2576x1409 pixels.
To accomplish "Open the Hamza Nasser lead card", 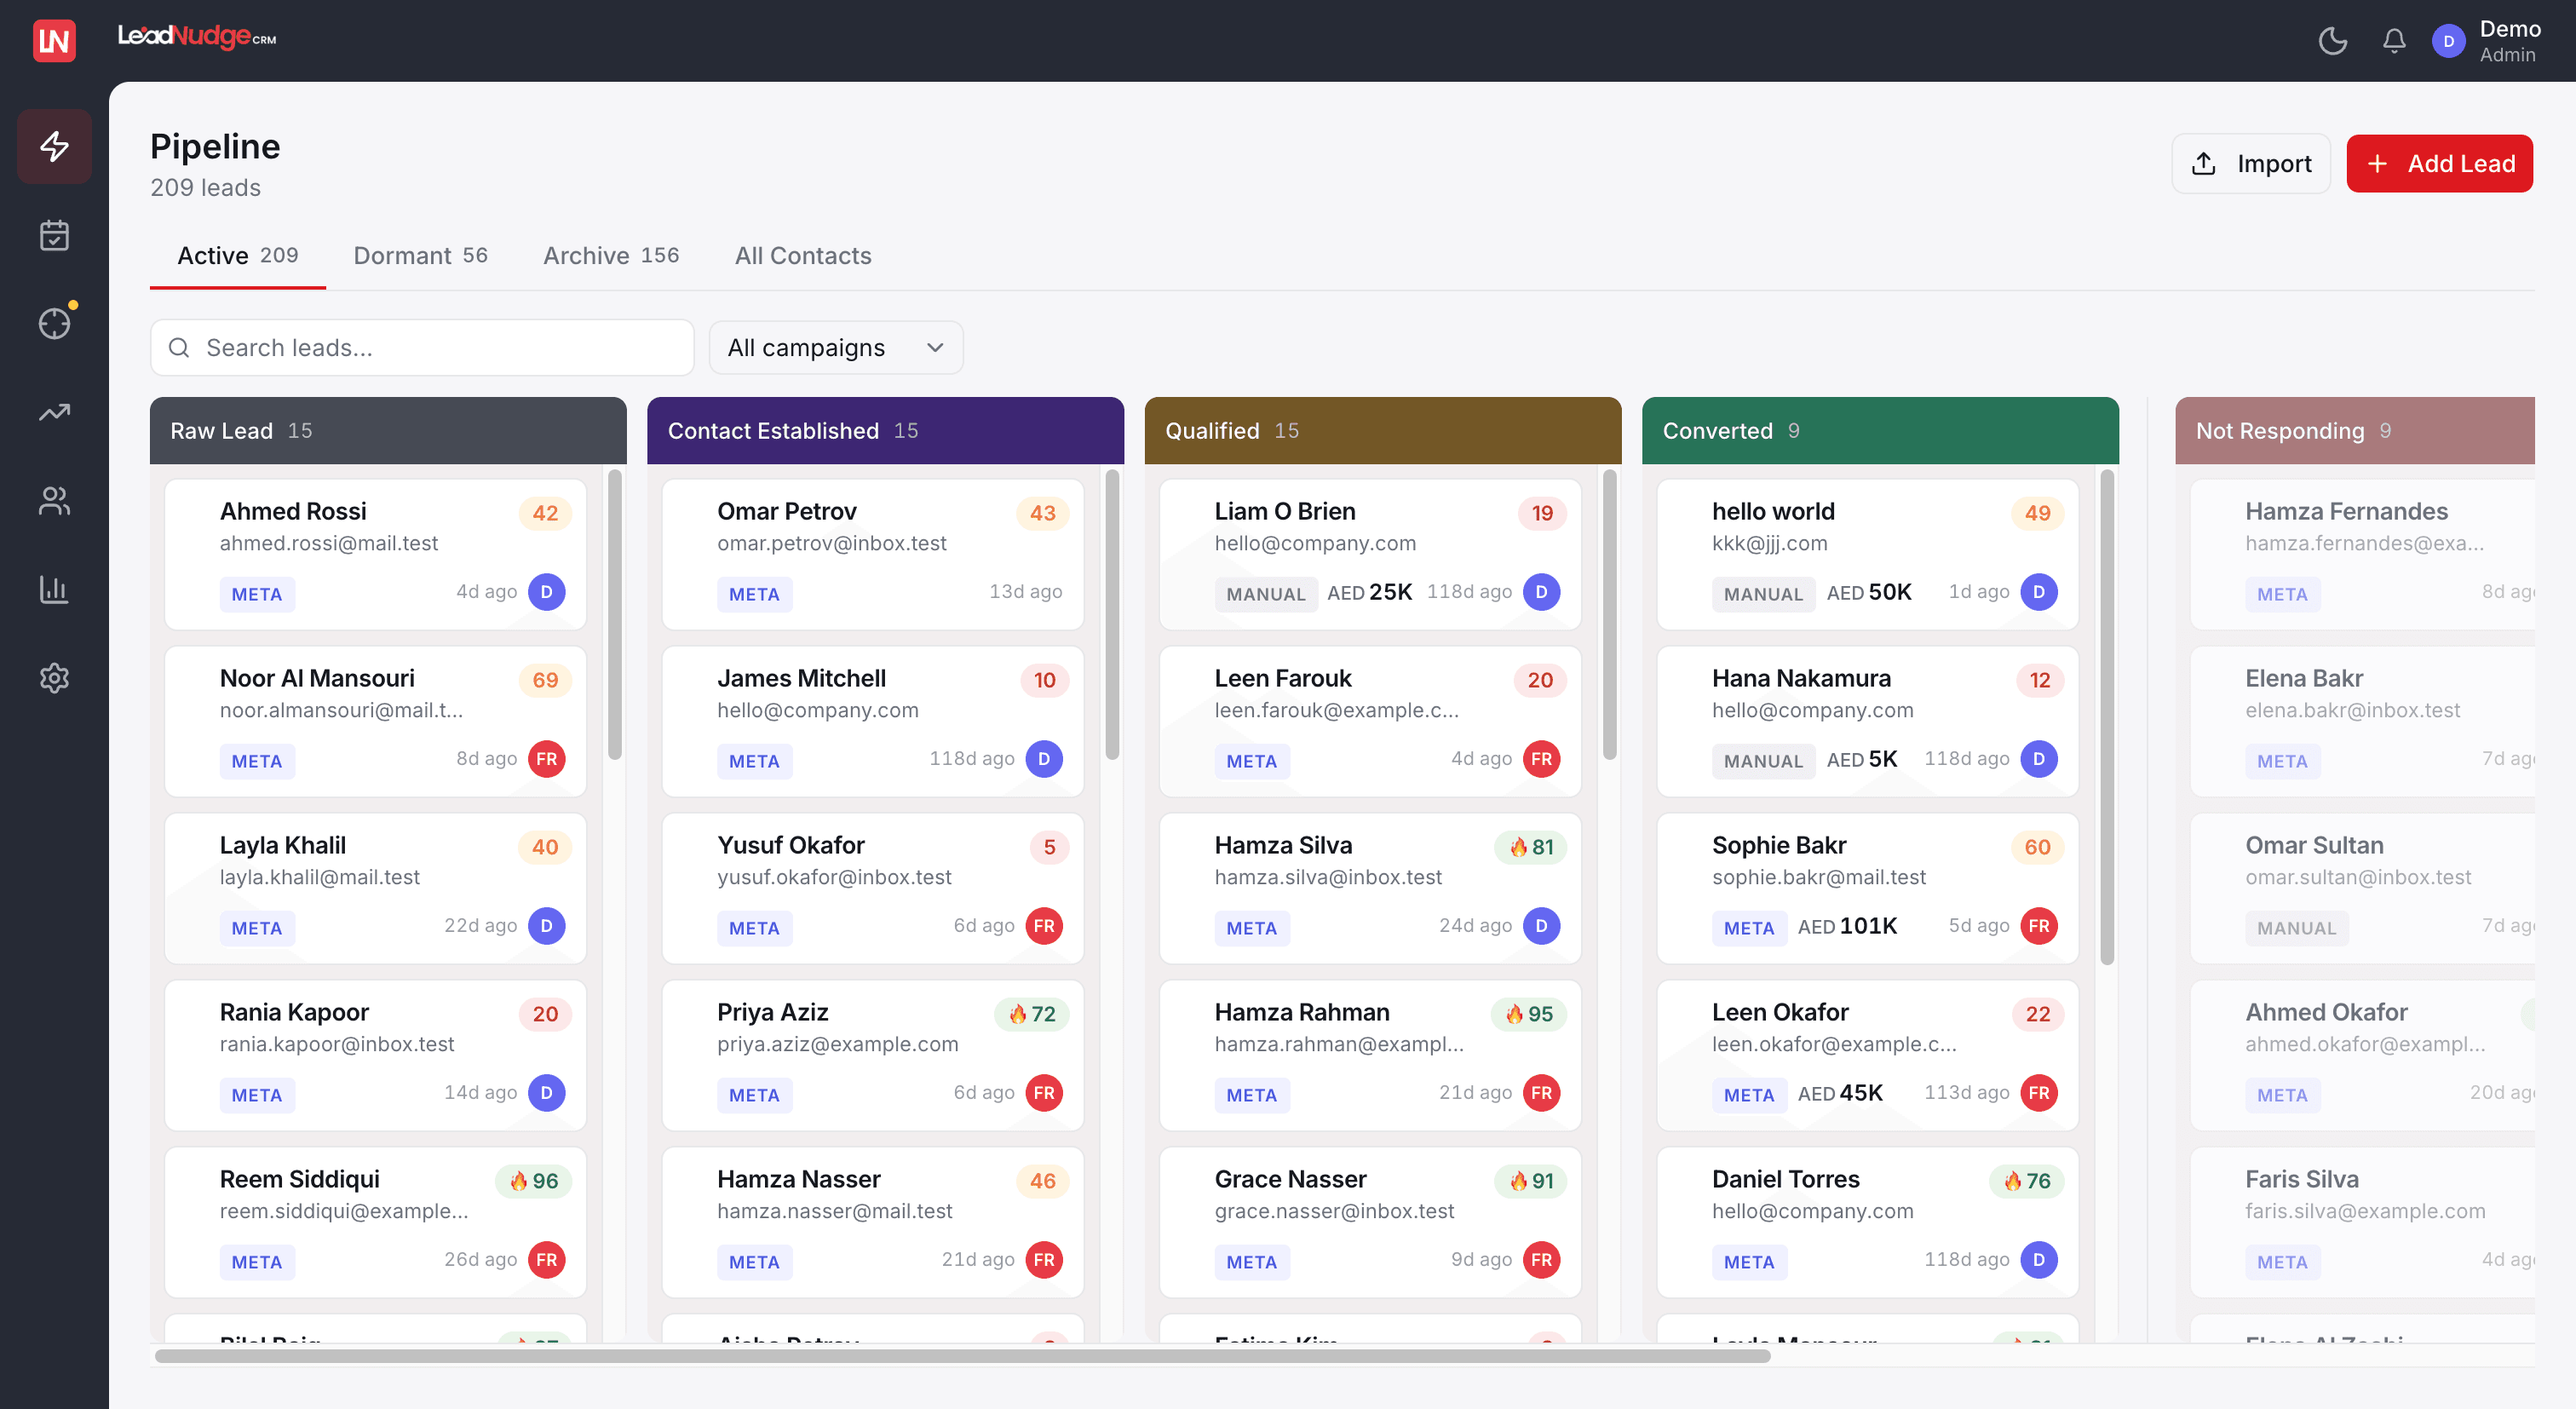I will 873,1223.
